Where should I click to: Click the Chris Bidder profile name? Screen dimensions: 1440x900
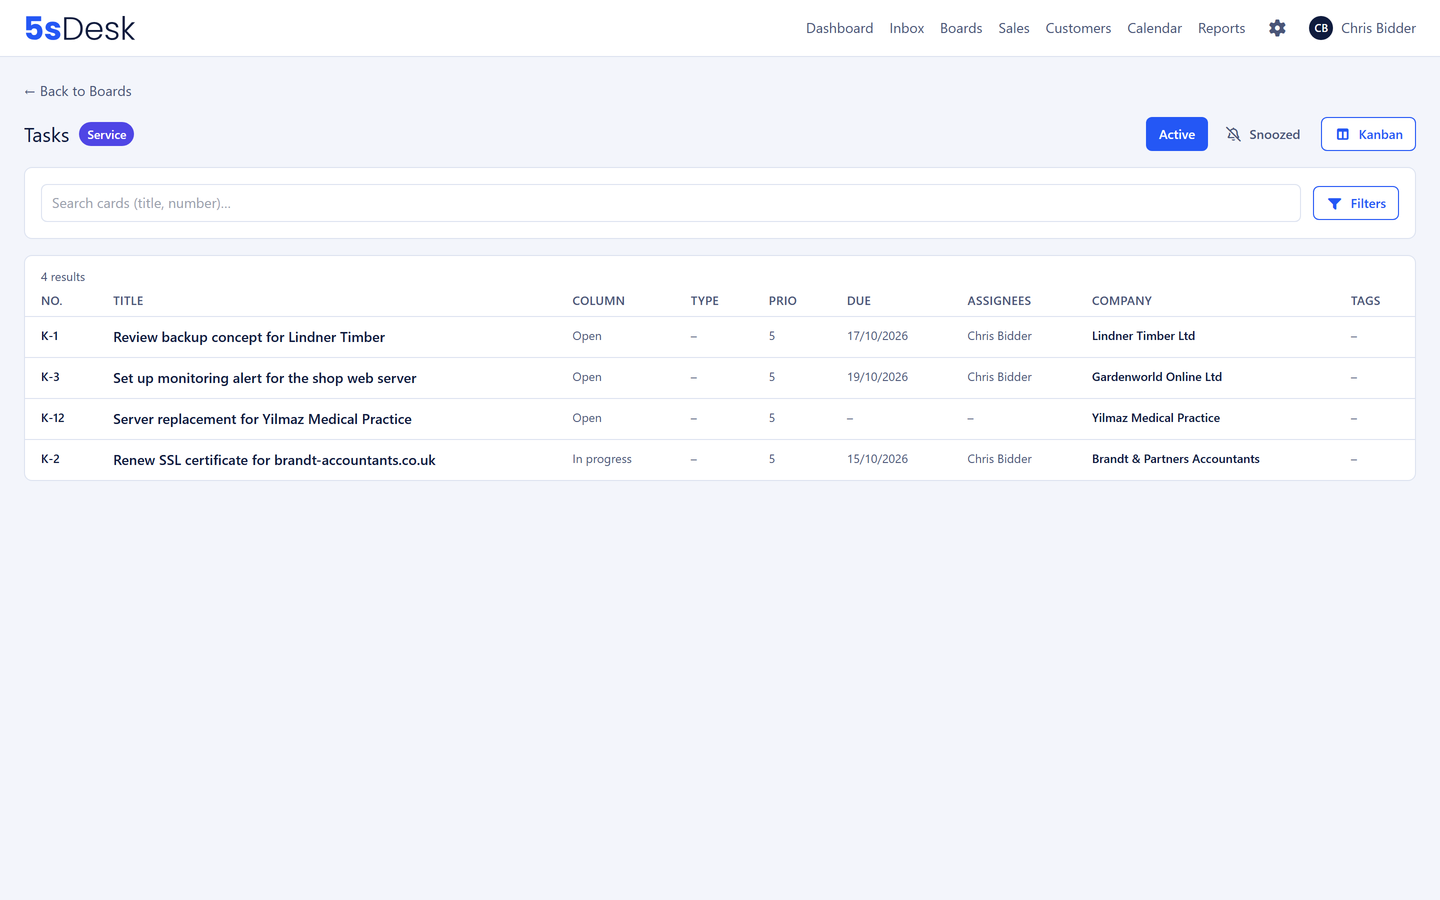tap(1378, 28)
